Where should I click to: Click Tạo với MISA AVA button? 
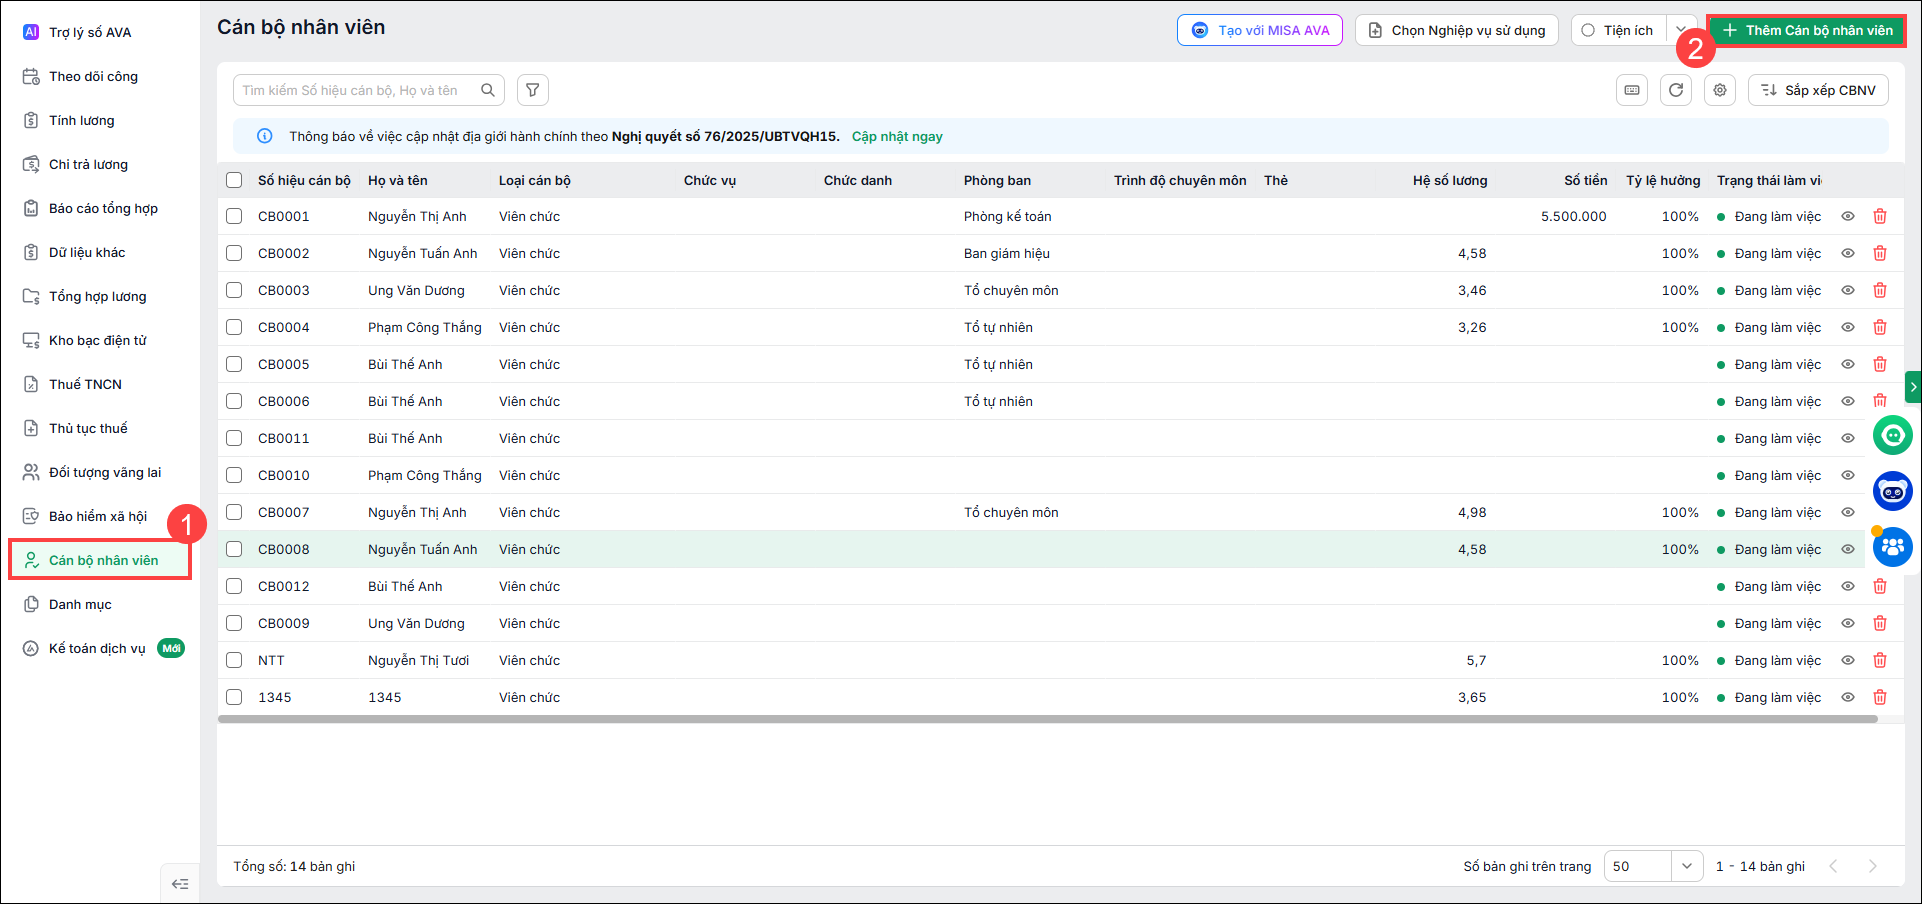[1260, 30]
